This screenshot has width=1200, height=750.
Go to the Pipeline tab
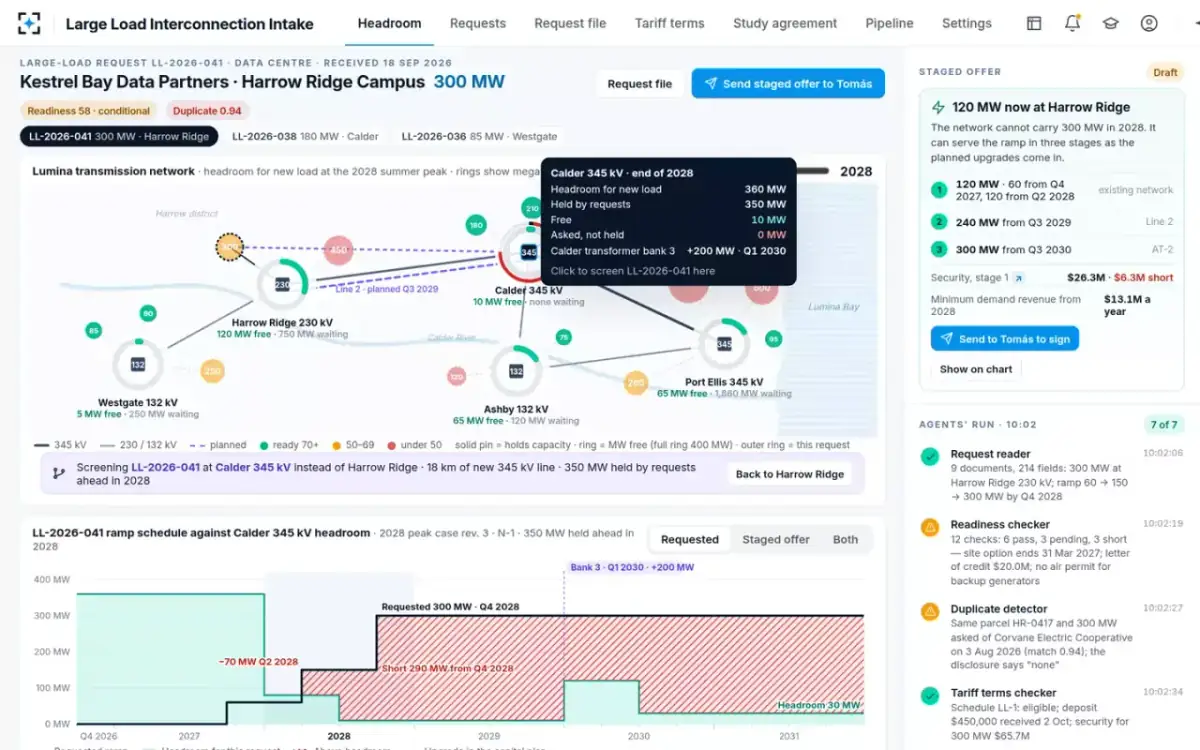[889, 23]
